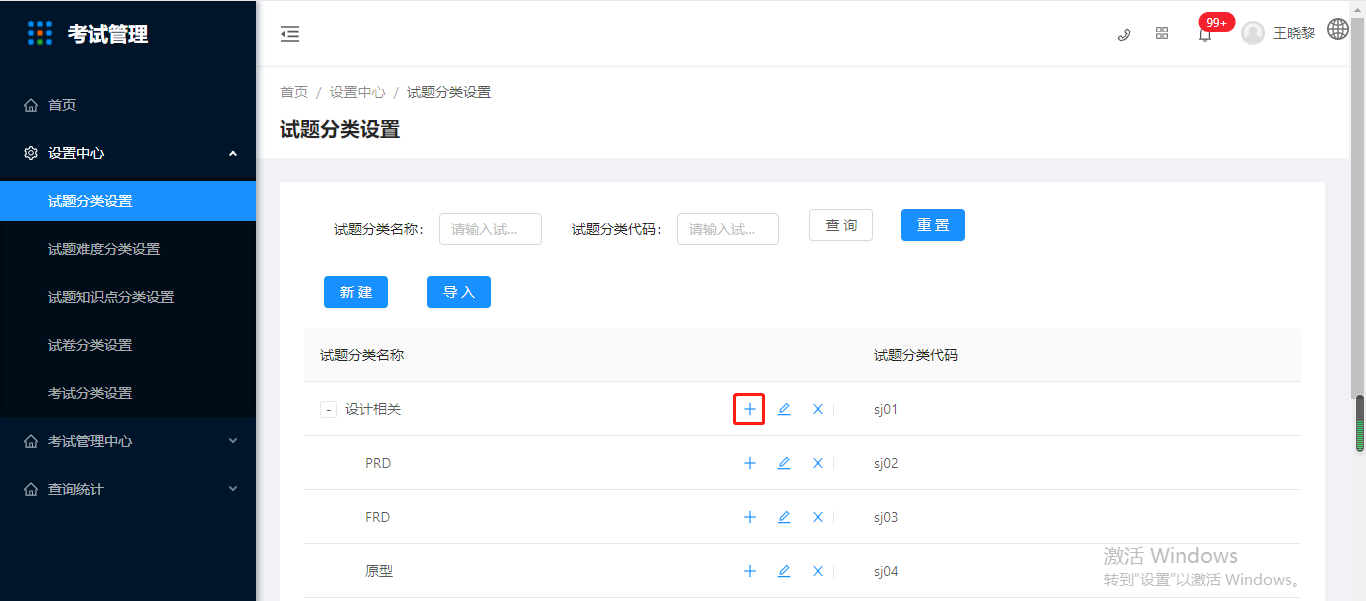The height and width of the screenshot is (601, 1366).
Task: Click the phone icon in the header
Action: (x=1124, y=34)
